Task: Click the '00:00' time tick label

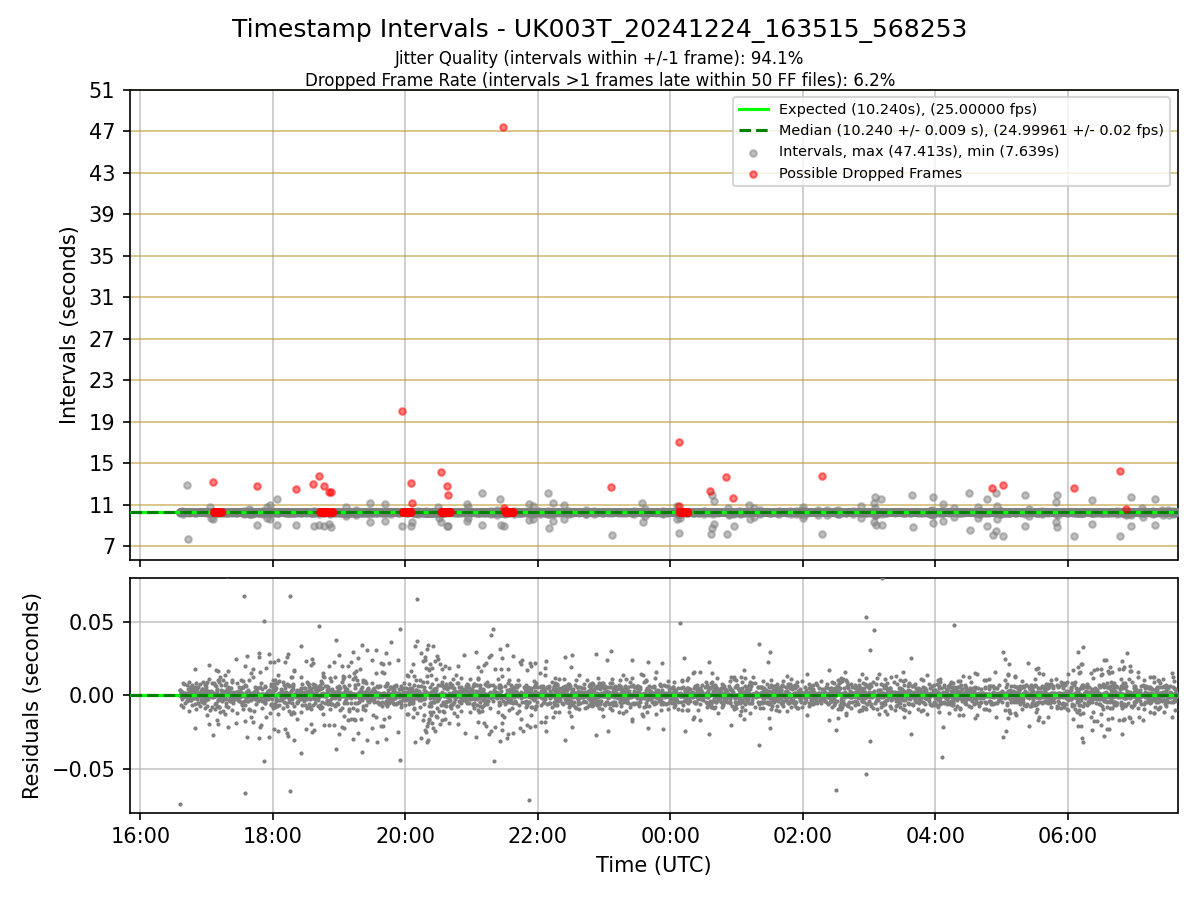Action: click(670, 835)
